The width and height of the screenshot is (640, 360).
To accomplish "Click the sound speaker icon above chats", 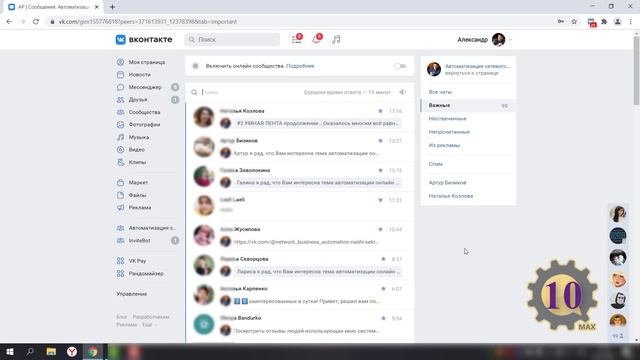I will tap(402, 92).
